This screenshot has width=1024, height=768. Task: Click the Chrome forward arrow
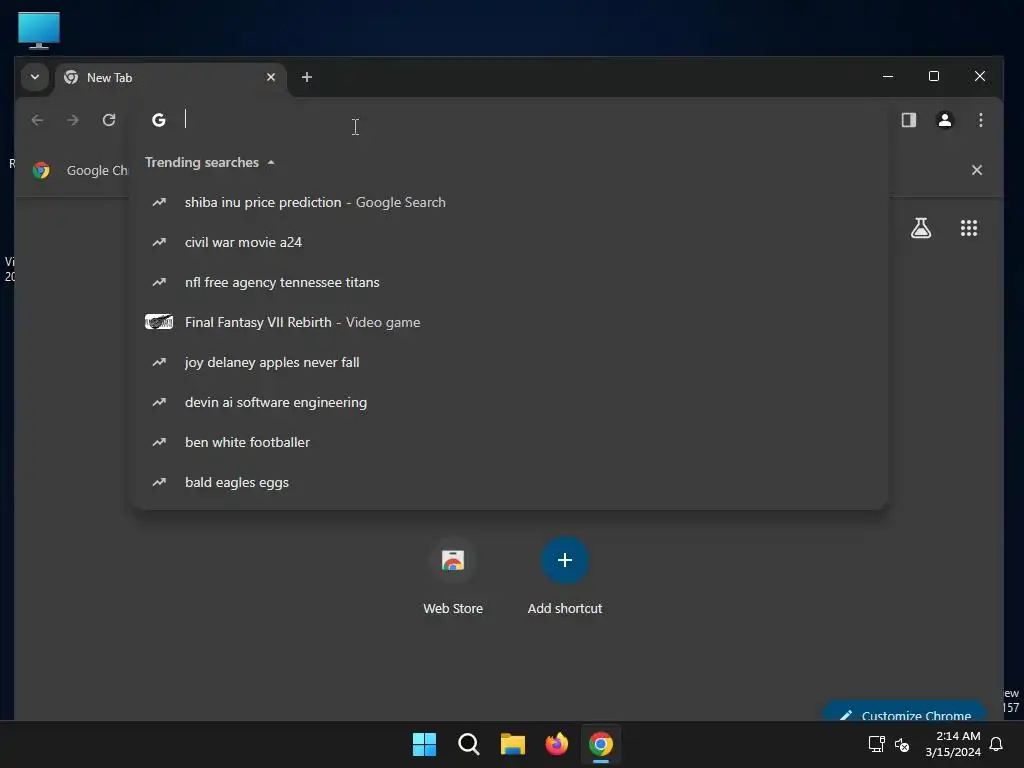click(73, 120)
